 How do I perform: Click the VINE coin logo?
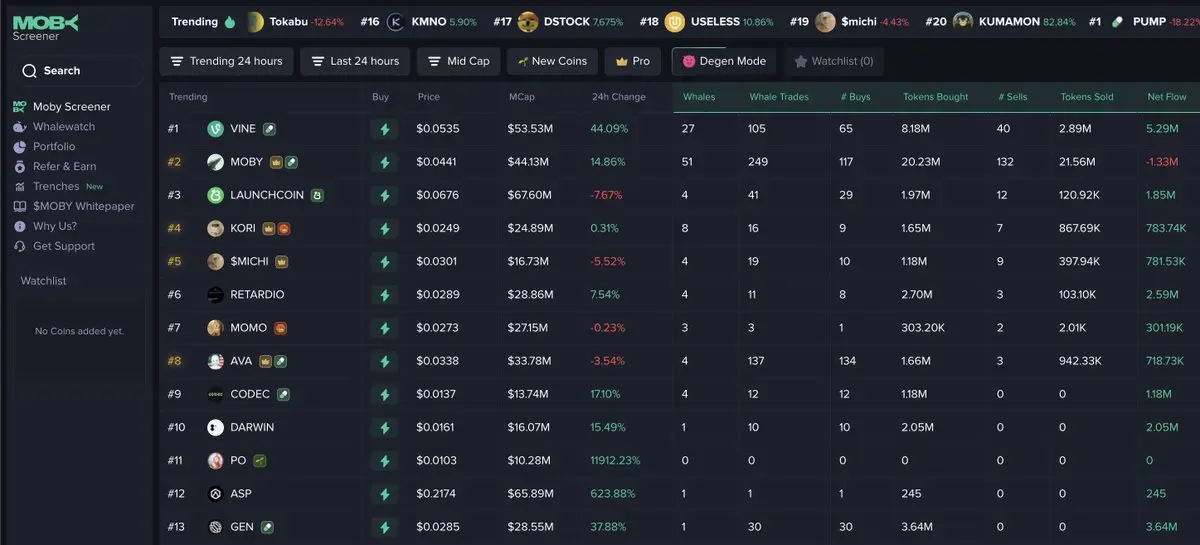(x=215, y=129)
